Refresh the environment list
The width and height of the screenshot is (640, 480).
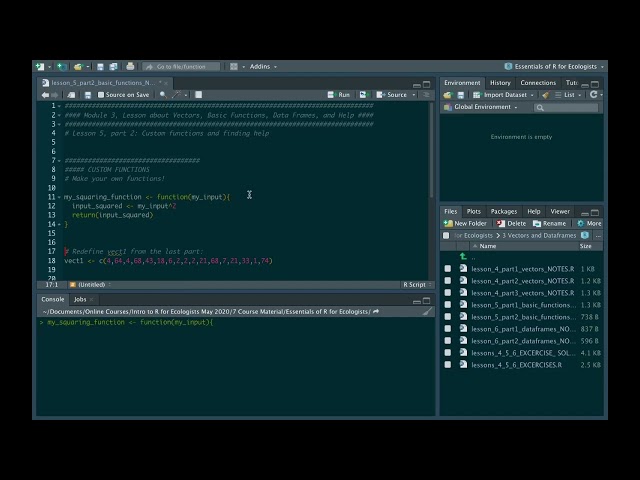[x=593, y=95]
